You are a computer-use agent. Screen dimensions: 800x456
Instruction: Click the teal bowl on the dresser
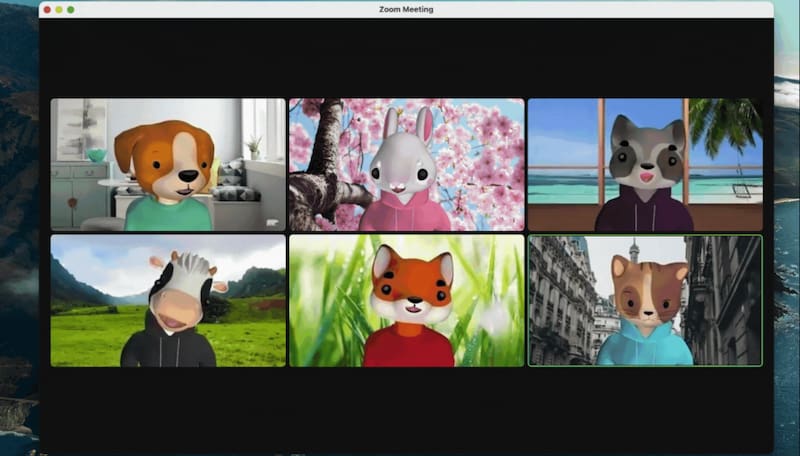[96, 155]
